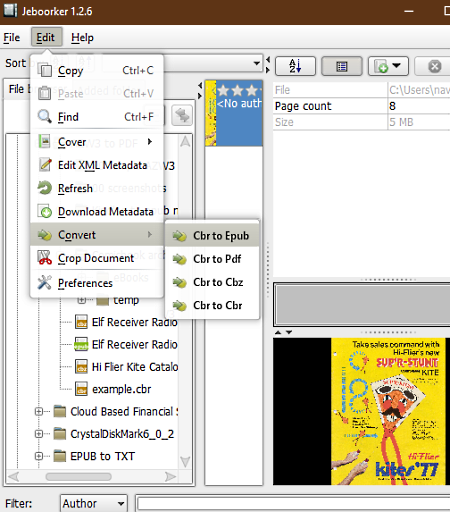Screen dimensions: 450x512
Task: Click the Cbr to Pdf arrow icon
Action: [180, 259]
